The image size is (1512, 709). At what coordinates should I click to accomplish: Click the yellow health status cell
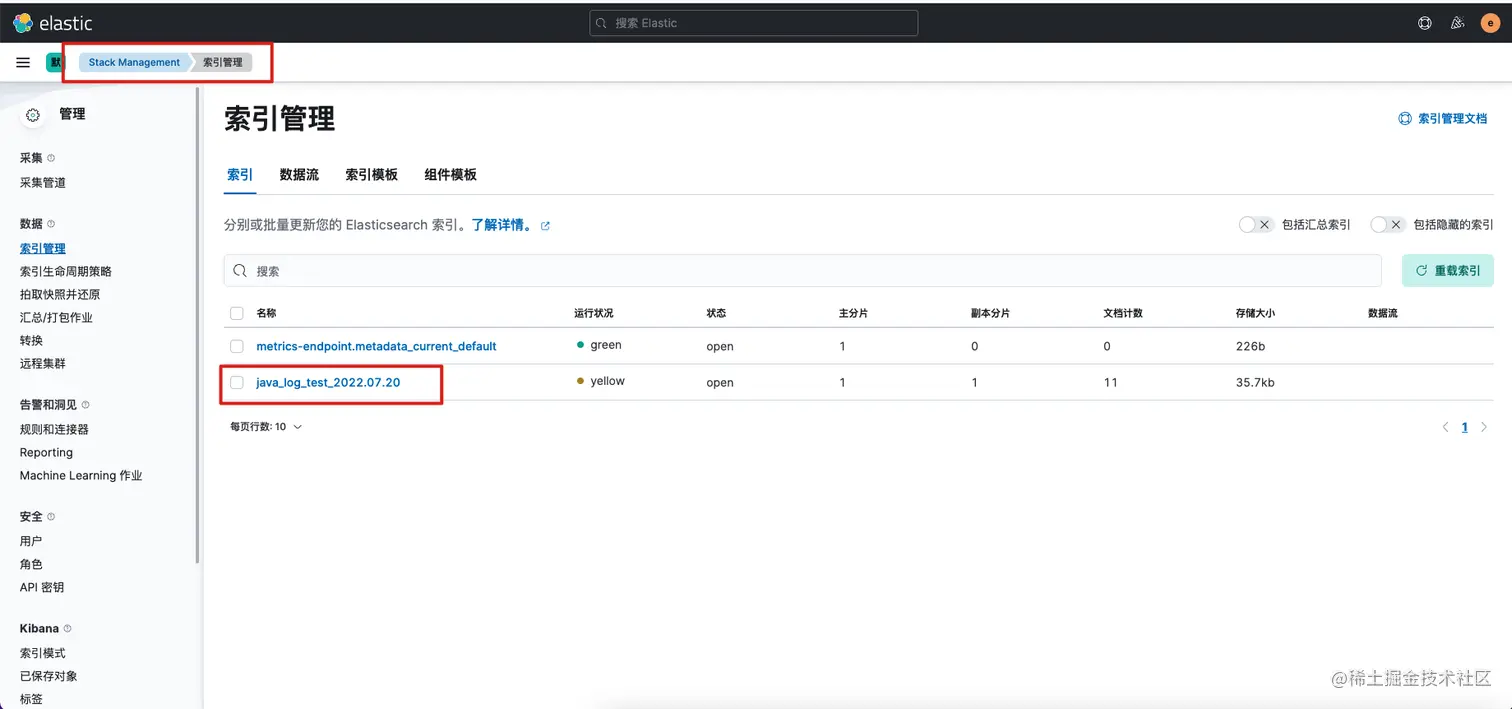click(601, 382)
